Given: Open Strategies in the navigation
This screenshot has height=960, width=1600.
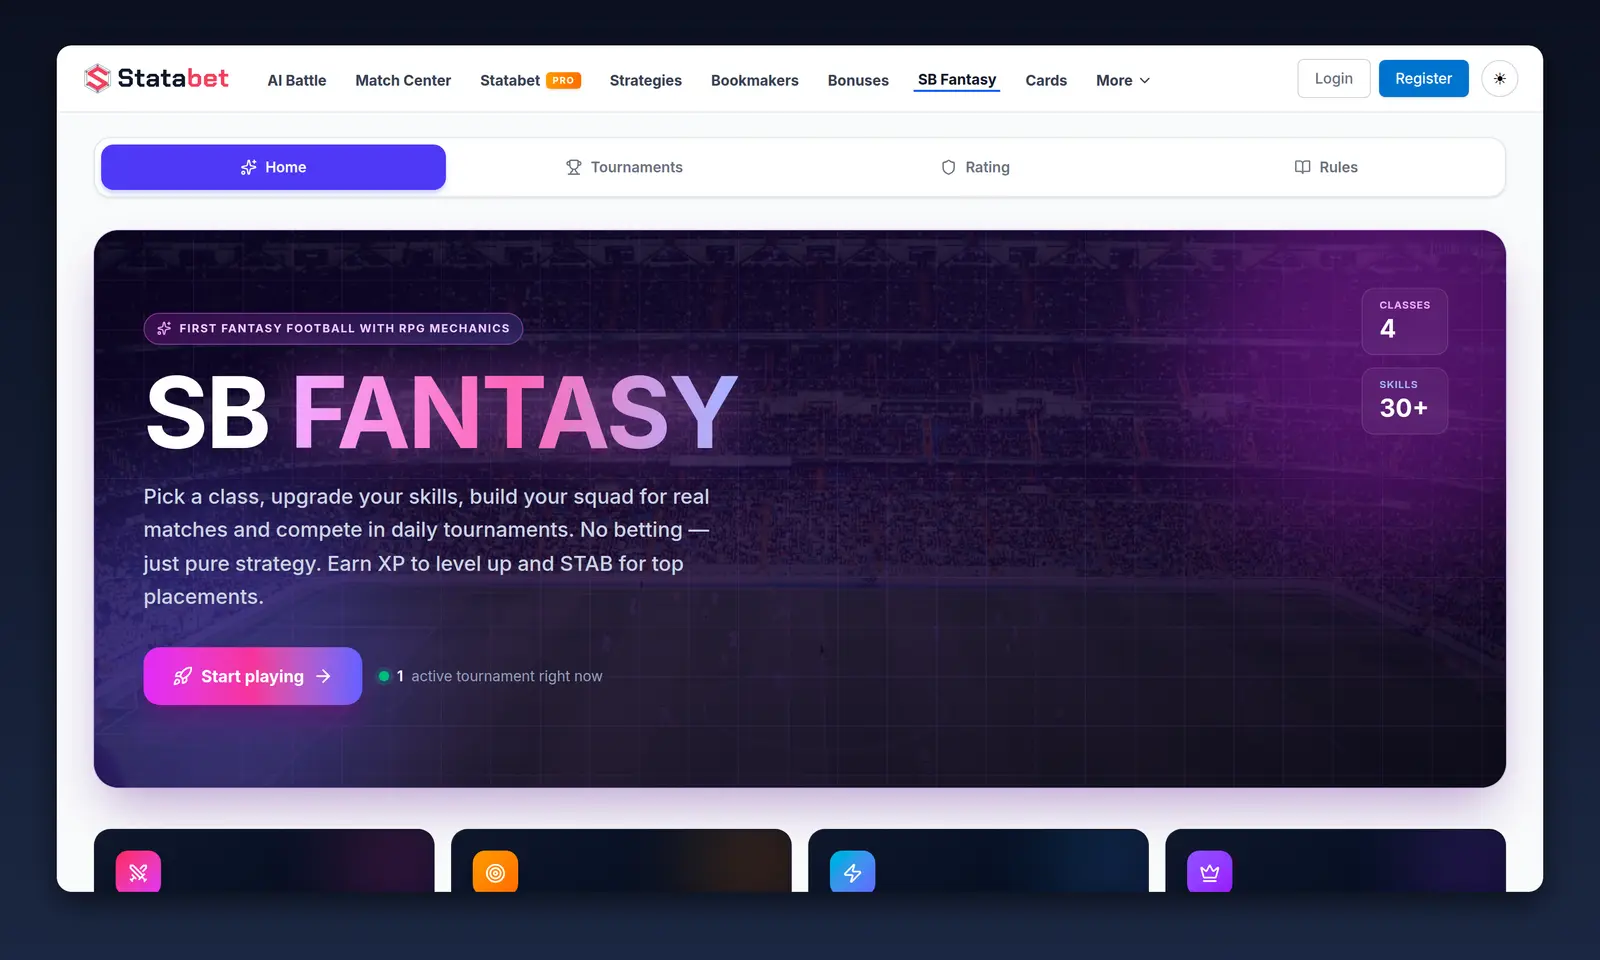Looking at the screenshot, I should [x=646, y=80].
